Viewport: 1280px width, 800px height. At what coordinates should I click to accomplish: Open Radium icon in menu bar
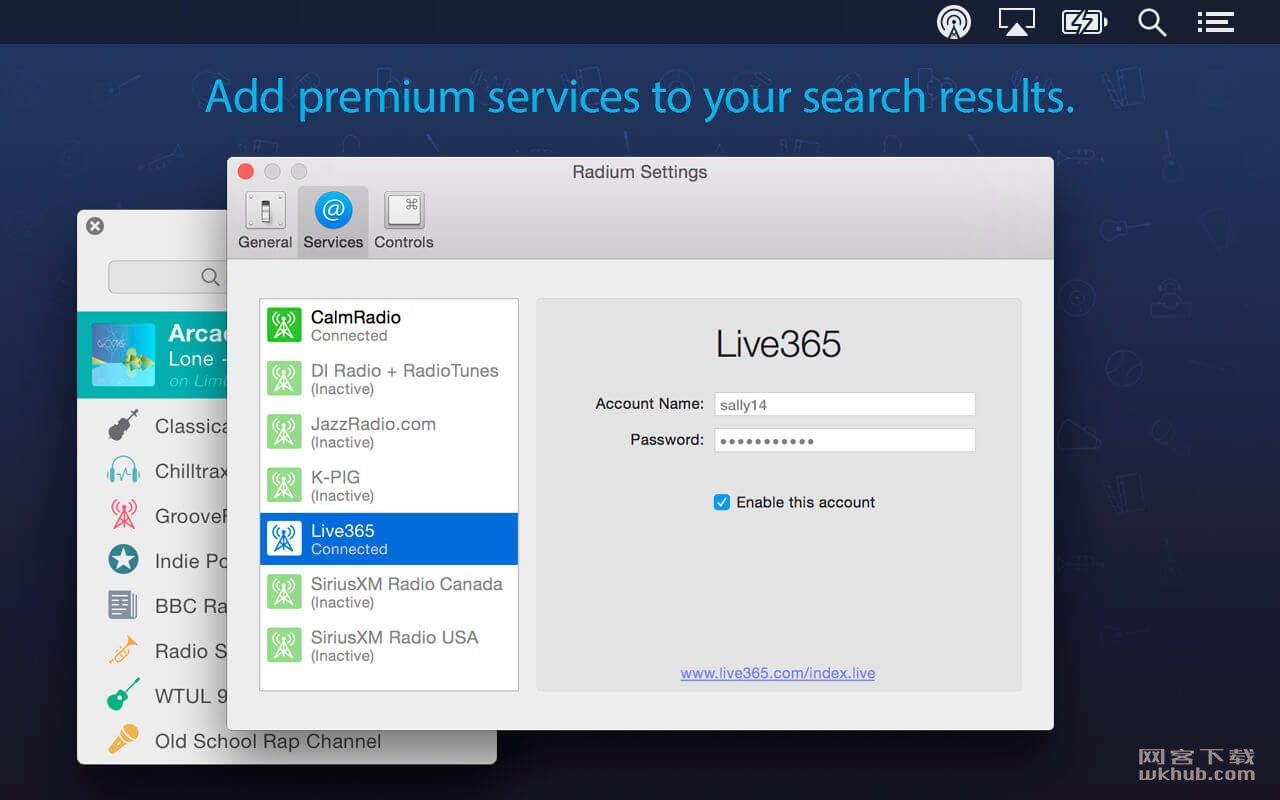pyautogui.click(x=954, y=22)
